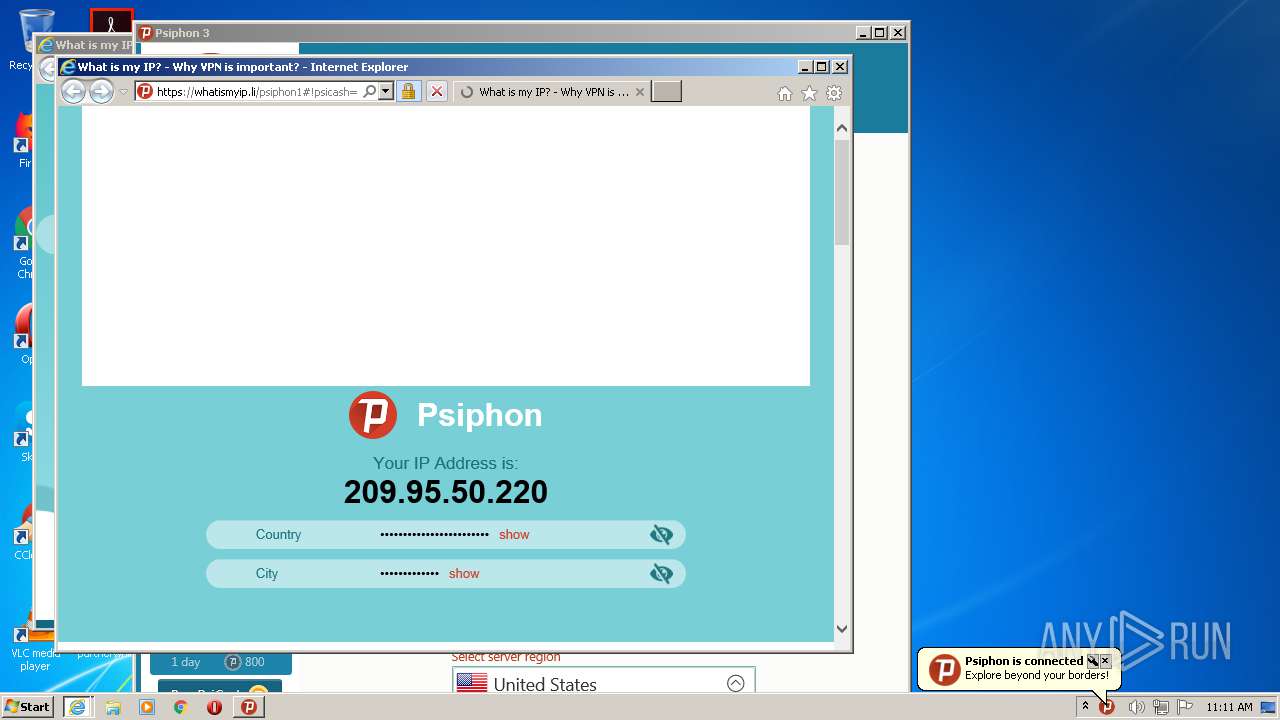Click the page scrollbar down arrow
This screenshot has width=1280, height=720.
click(841, 629)
